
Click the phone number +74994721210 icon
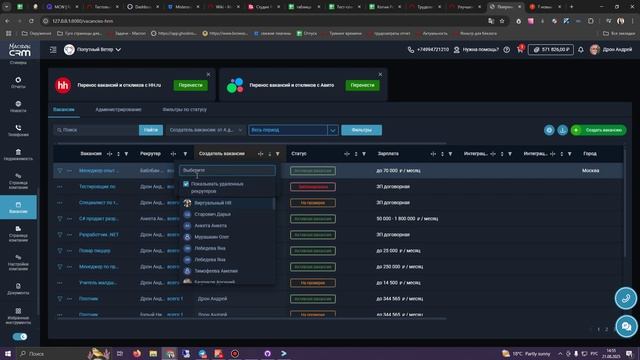411,49
